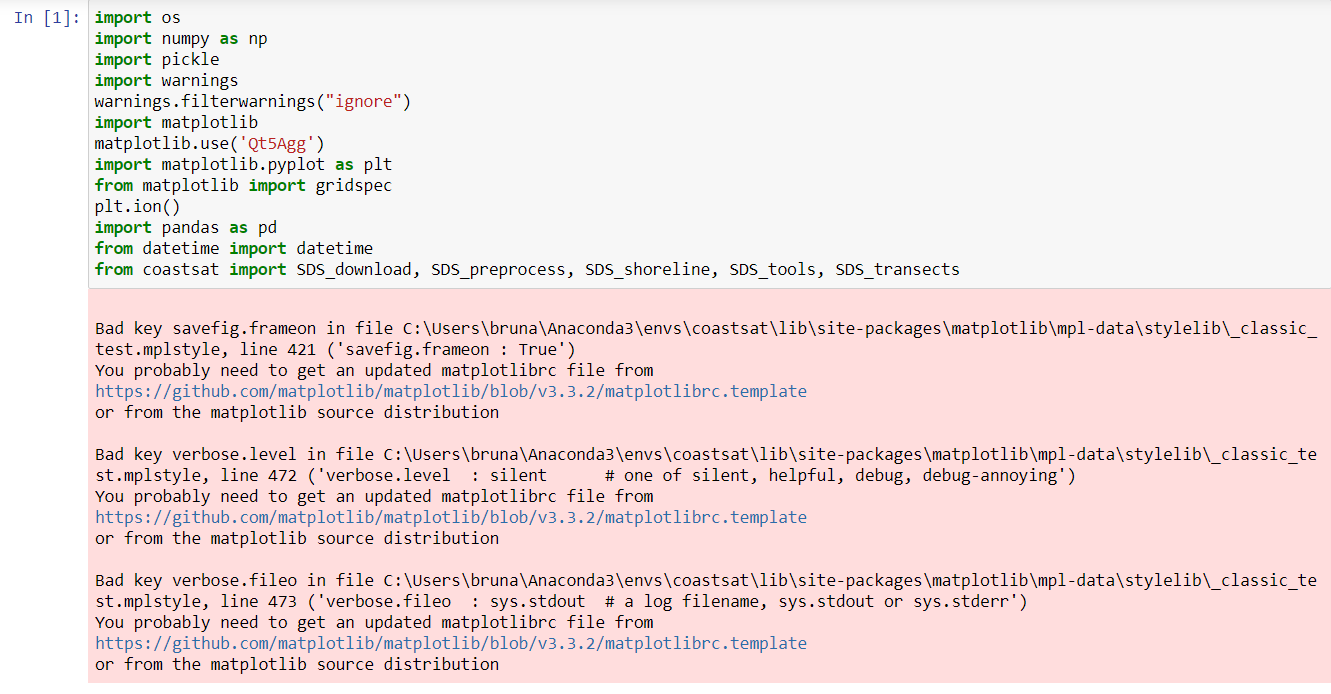Click warnings.filterwarnings("ignore") line
The width and height of the screenshot is (1331, 694).
[x=253, y=102]
